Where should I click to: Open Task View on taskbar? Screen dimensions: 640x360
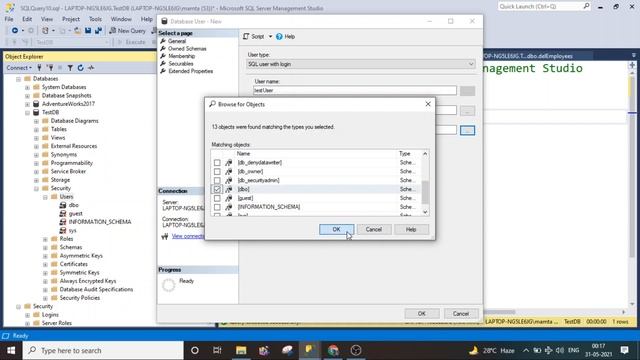click(217, 350)
